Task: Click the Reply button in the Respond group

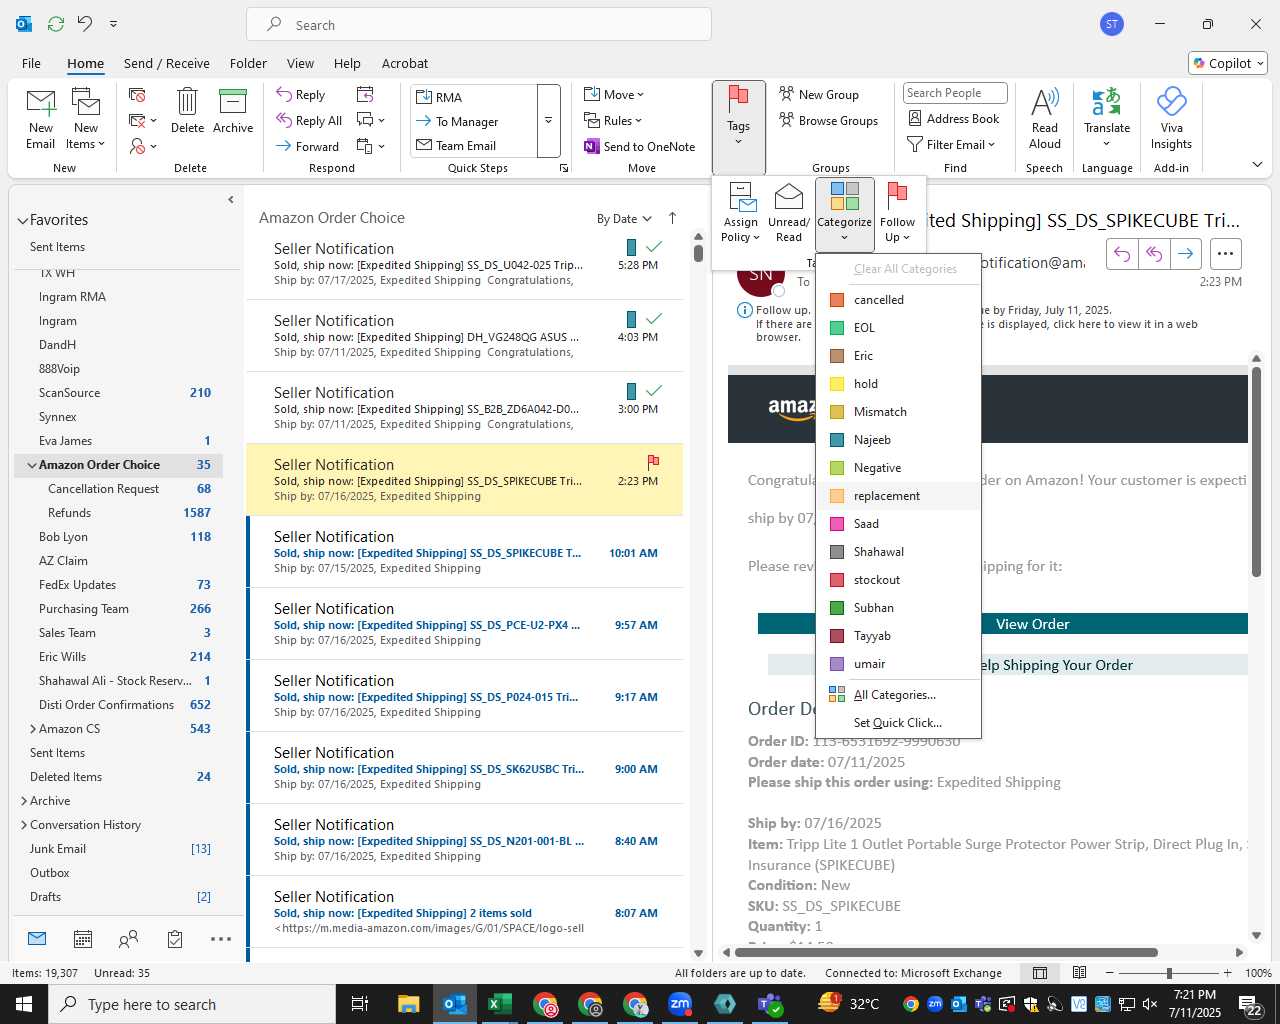Action: (301, 94)
